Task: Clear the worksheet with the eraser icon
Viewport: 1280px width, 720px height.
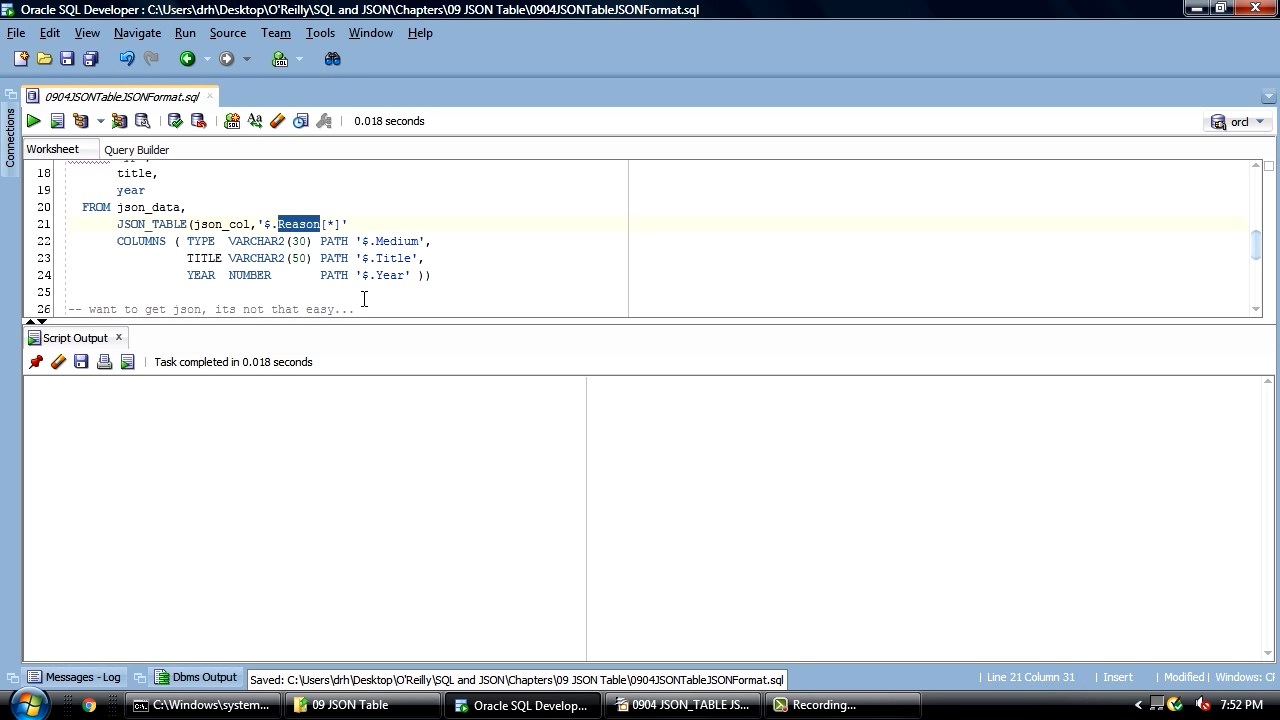Action: (x=278, y=121)
